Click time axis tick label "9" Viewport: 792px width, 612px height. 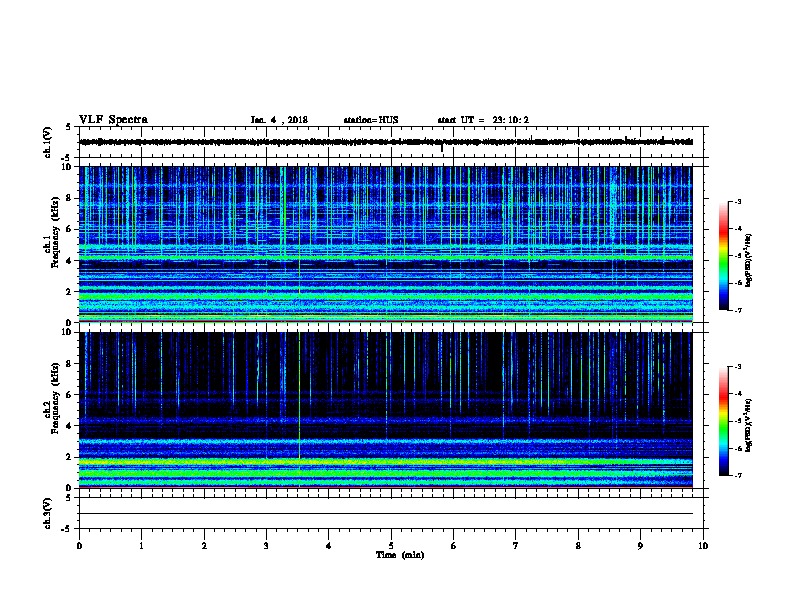coord(640,546)
